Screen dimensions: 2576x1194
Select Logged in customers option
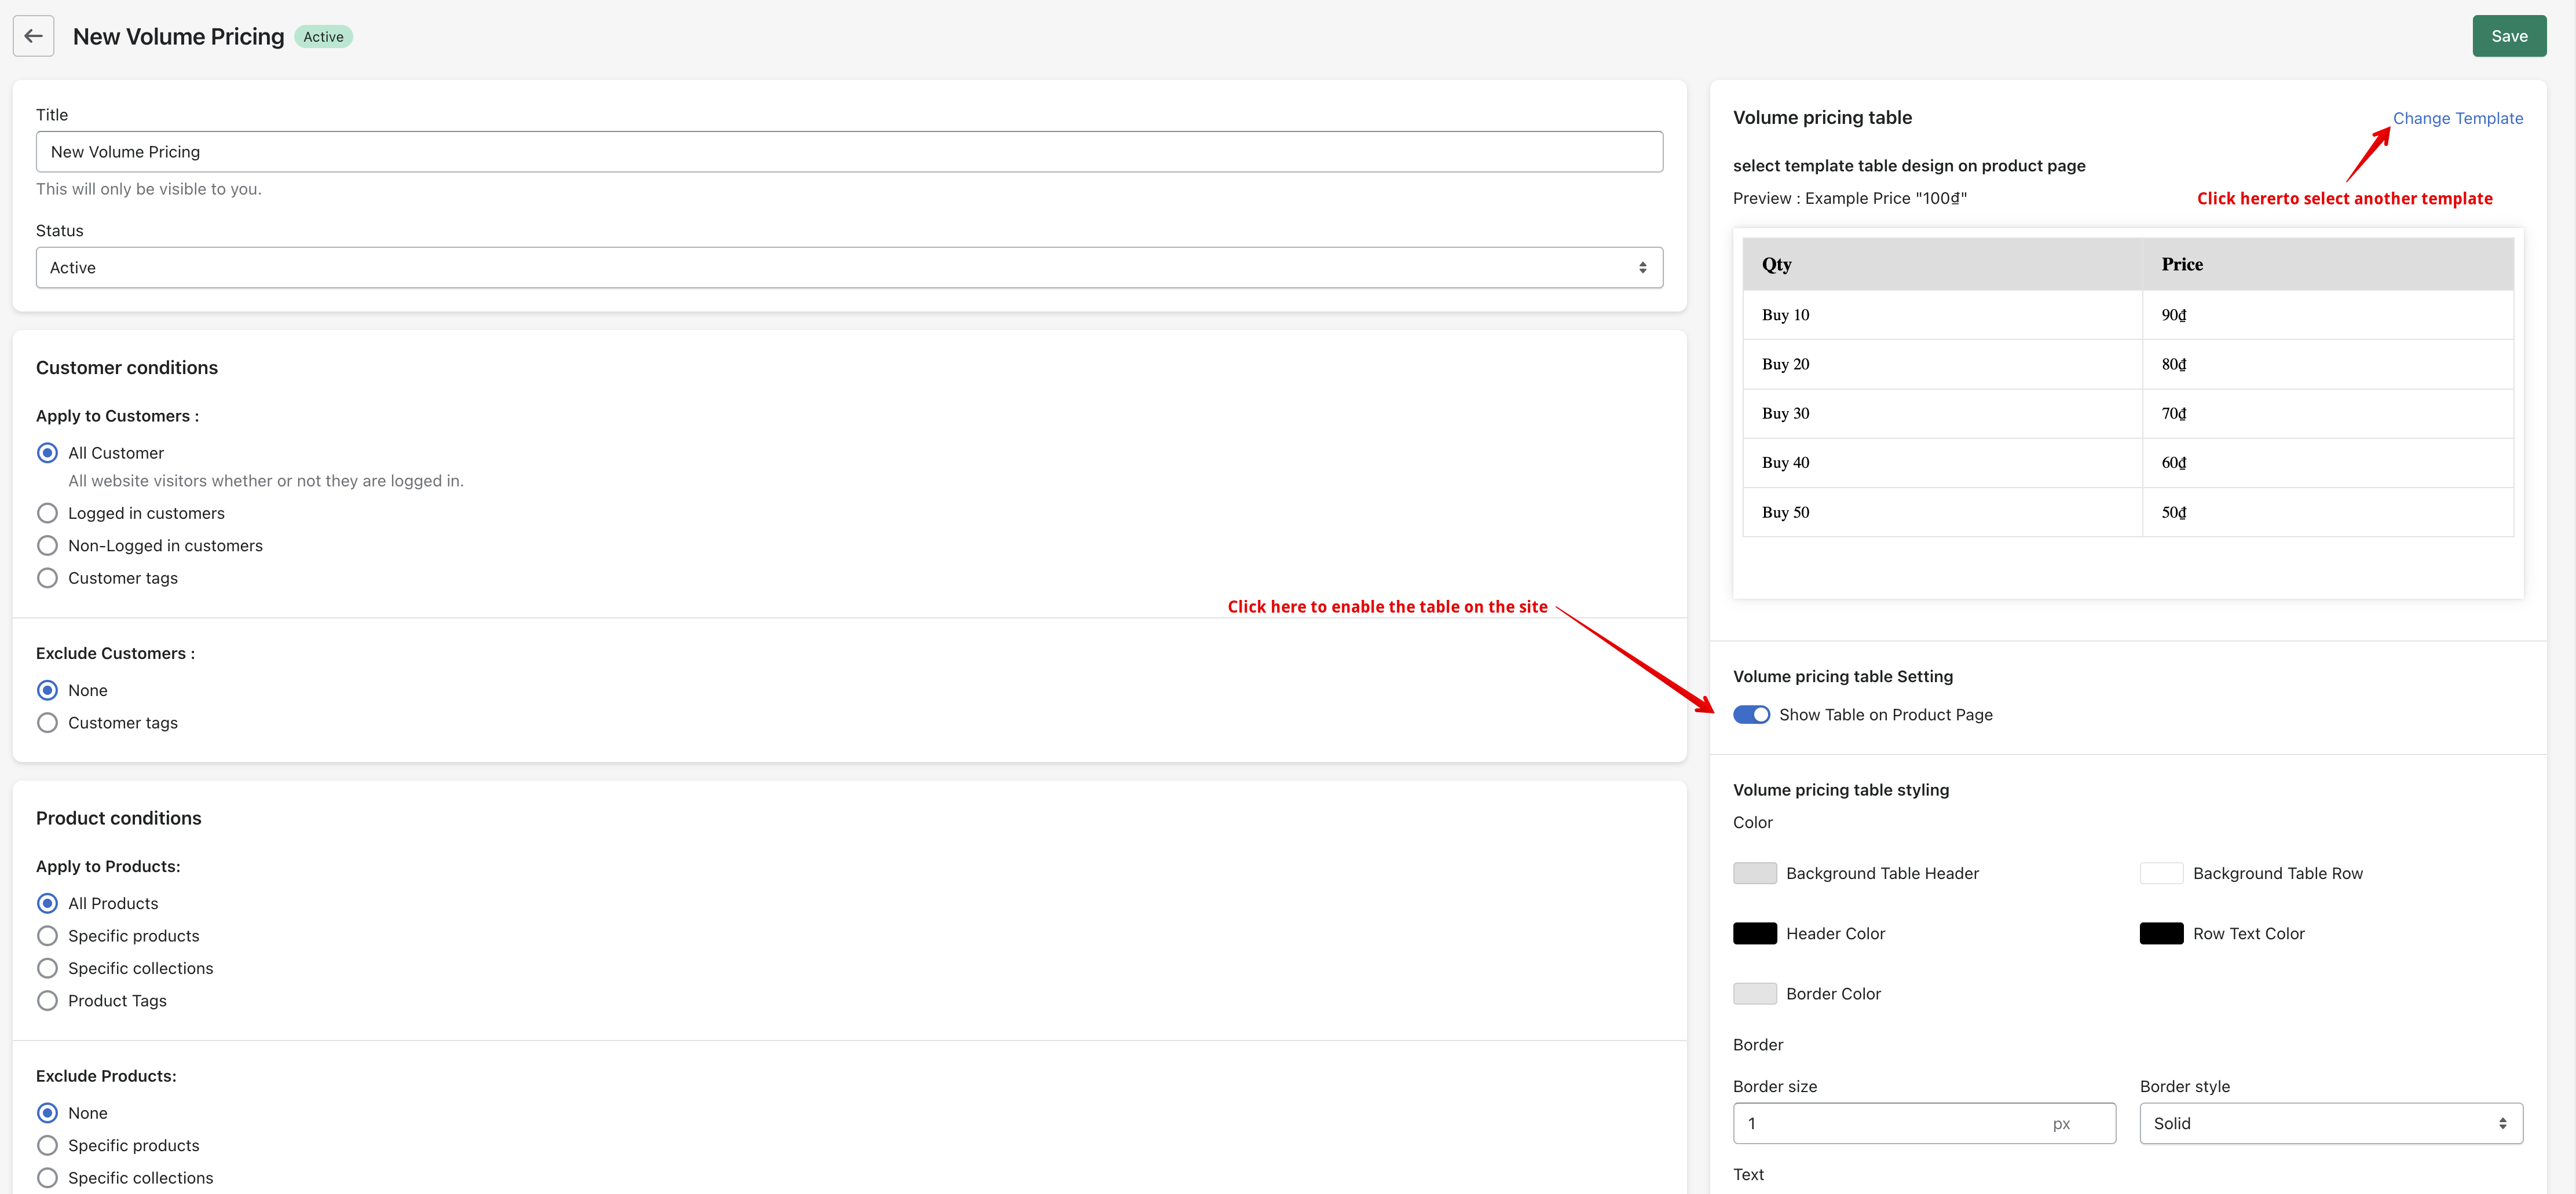[x=47, y=513]
